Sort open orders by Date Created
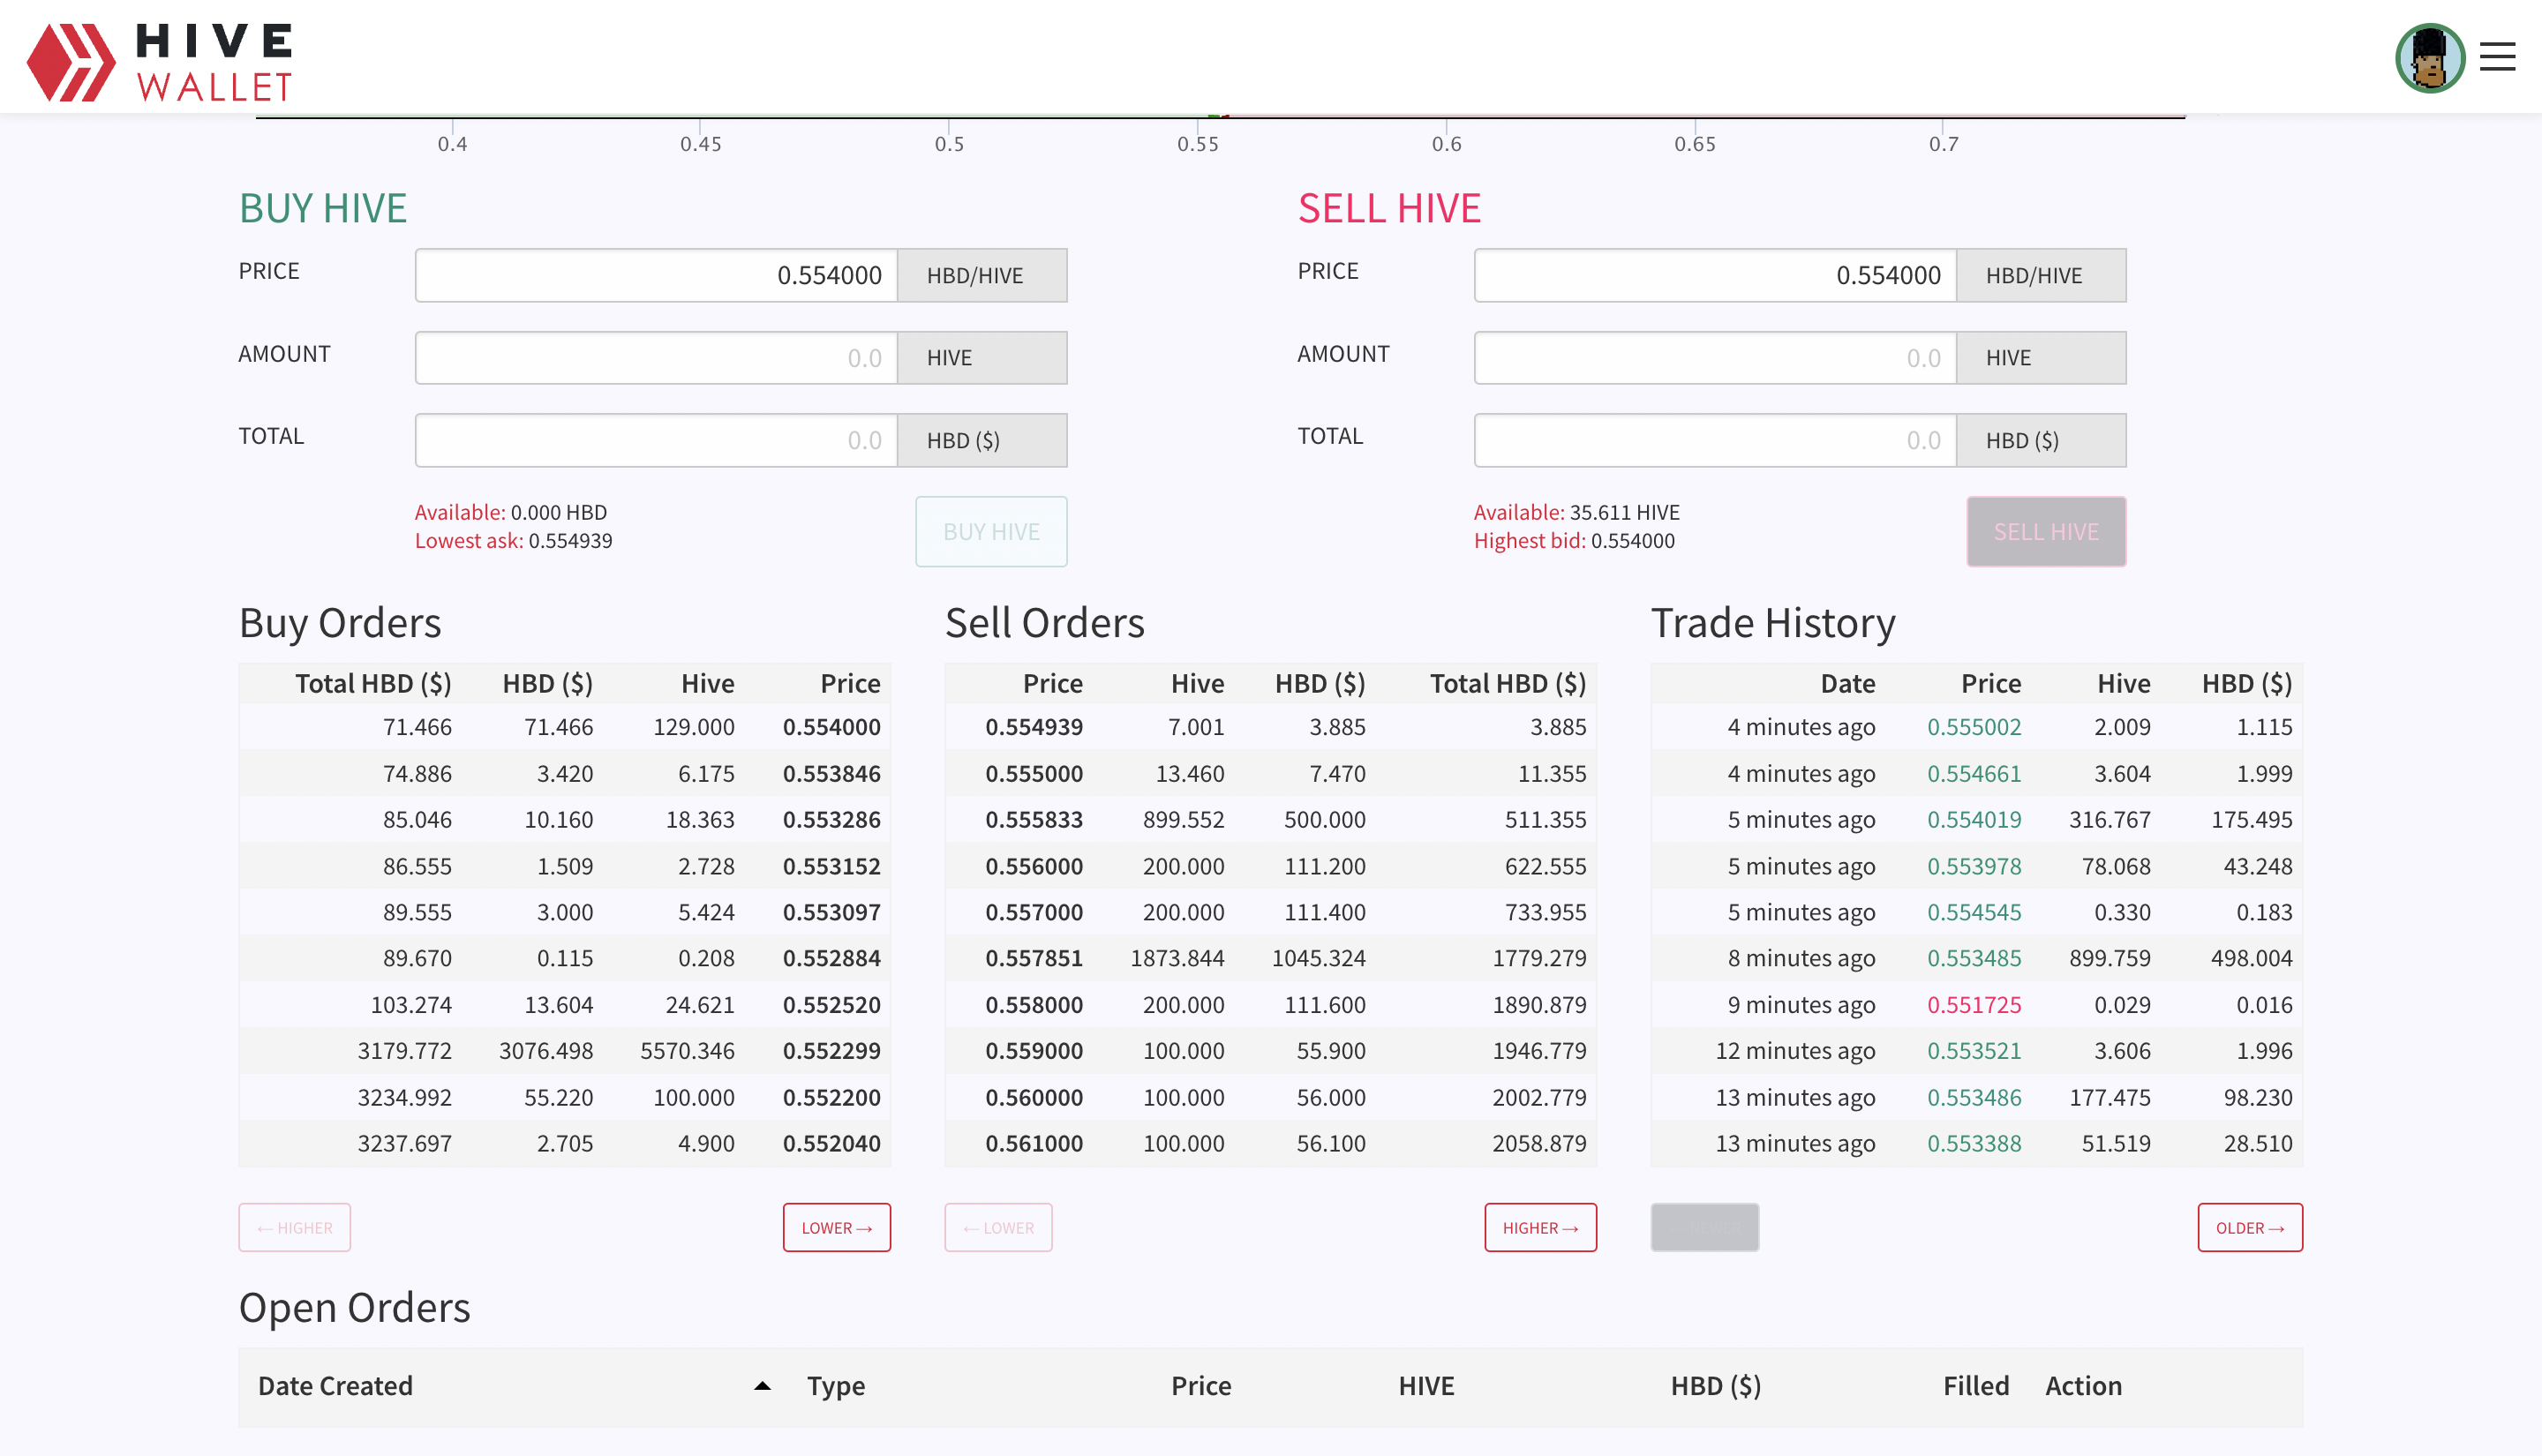Viewport: 2542px width, 1456px height. (x=335, y=1386)
